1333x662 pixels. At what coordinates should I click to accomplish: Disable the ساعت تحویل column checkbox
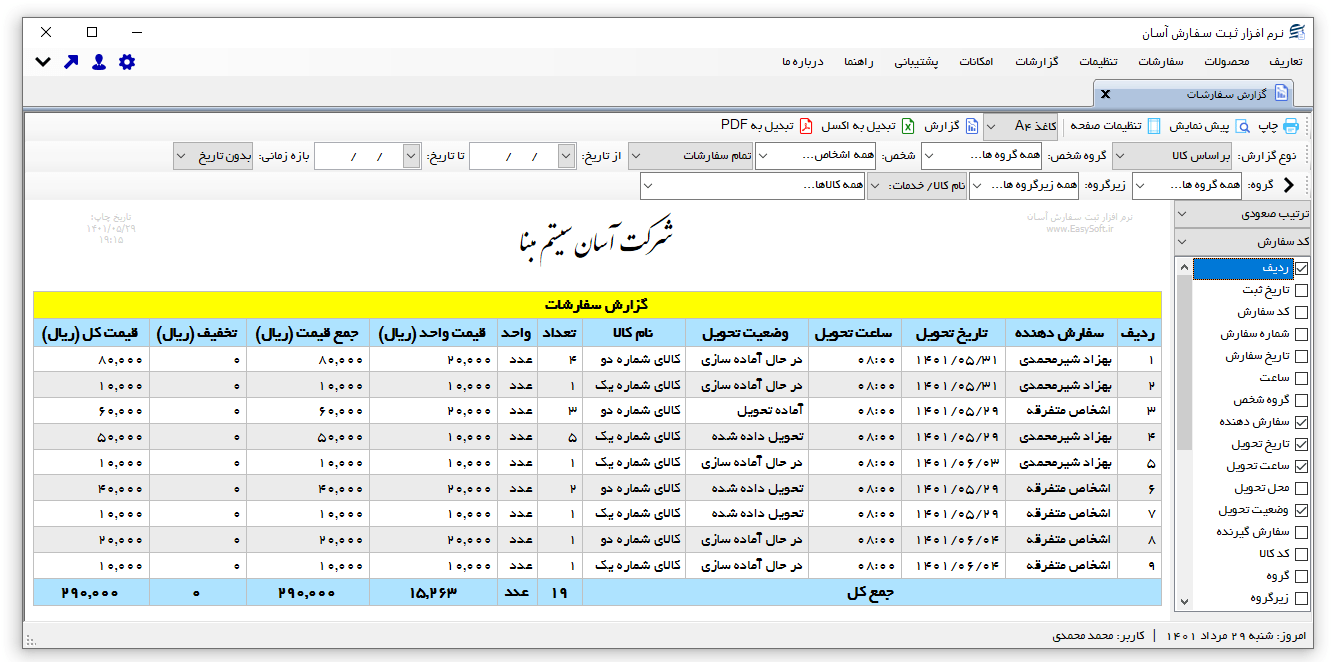click(x=1301, y=467)
